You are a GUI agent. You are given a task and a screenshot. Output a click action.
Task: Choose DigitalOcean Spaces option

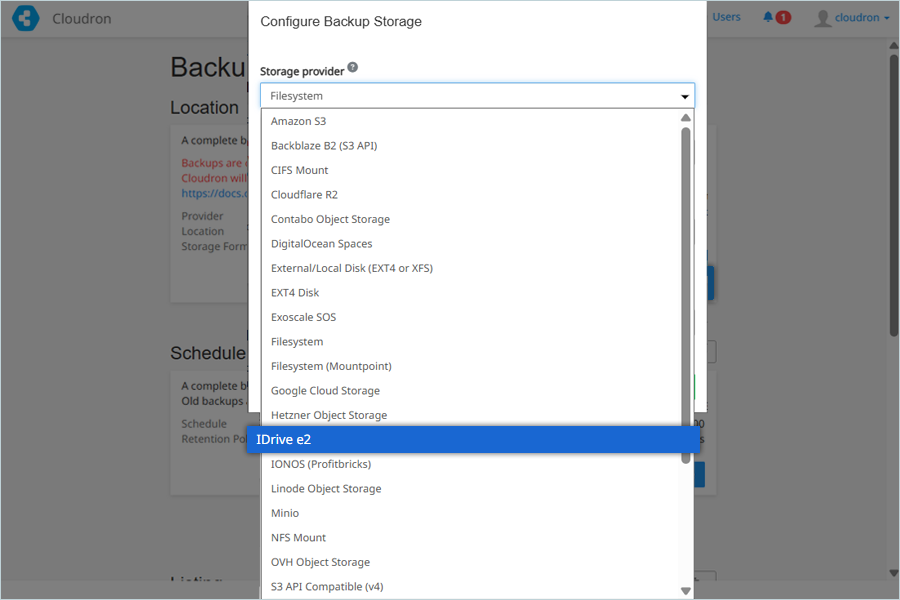(472, 244)
